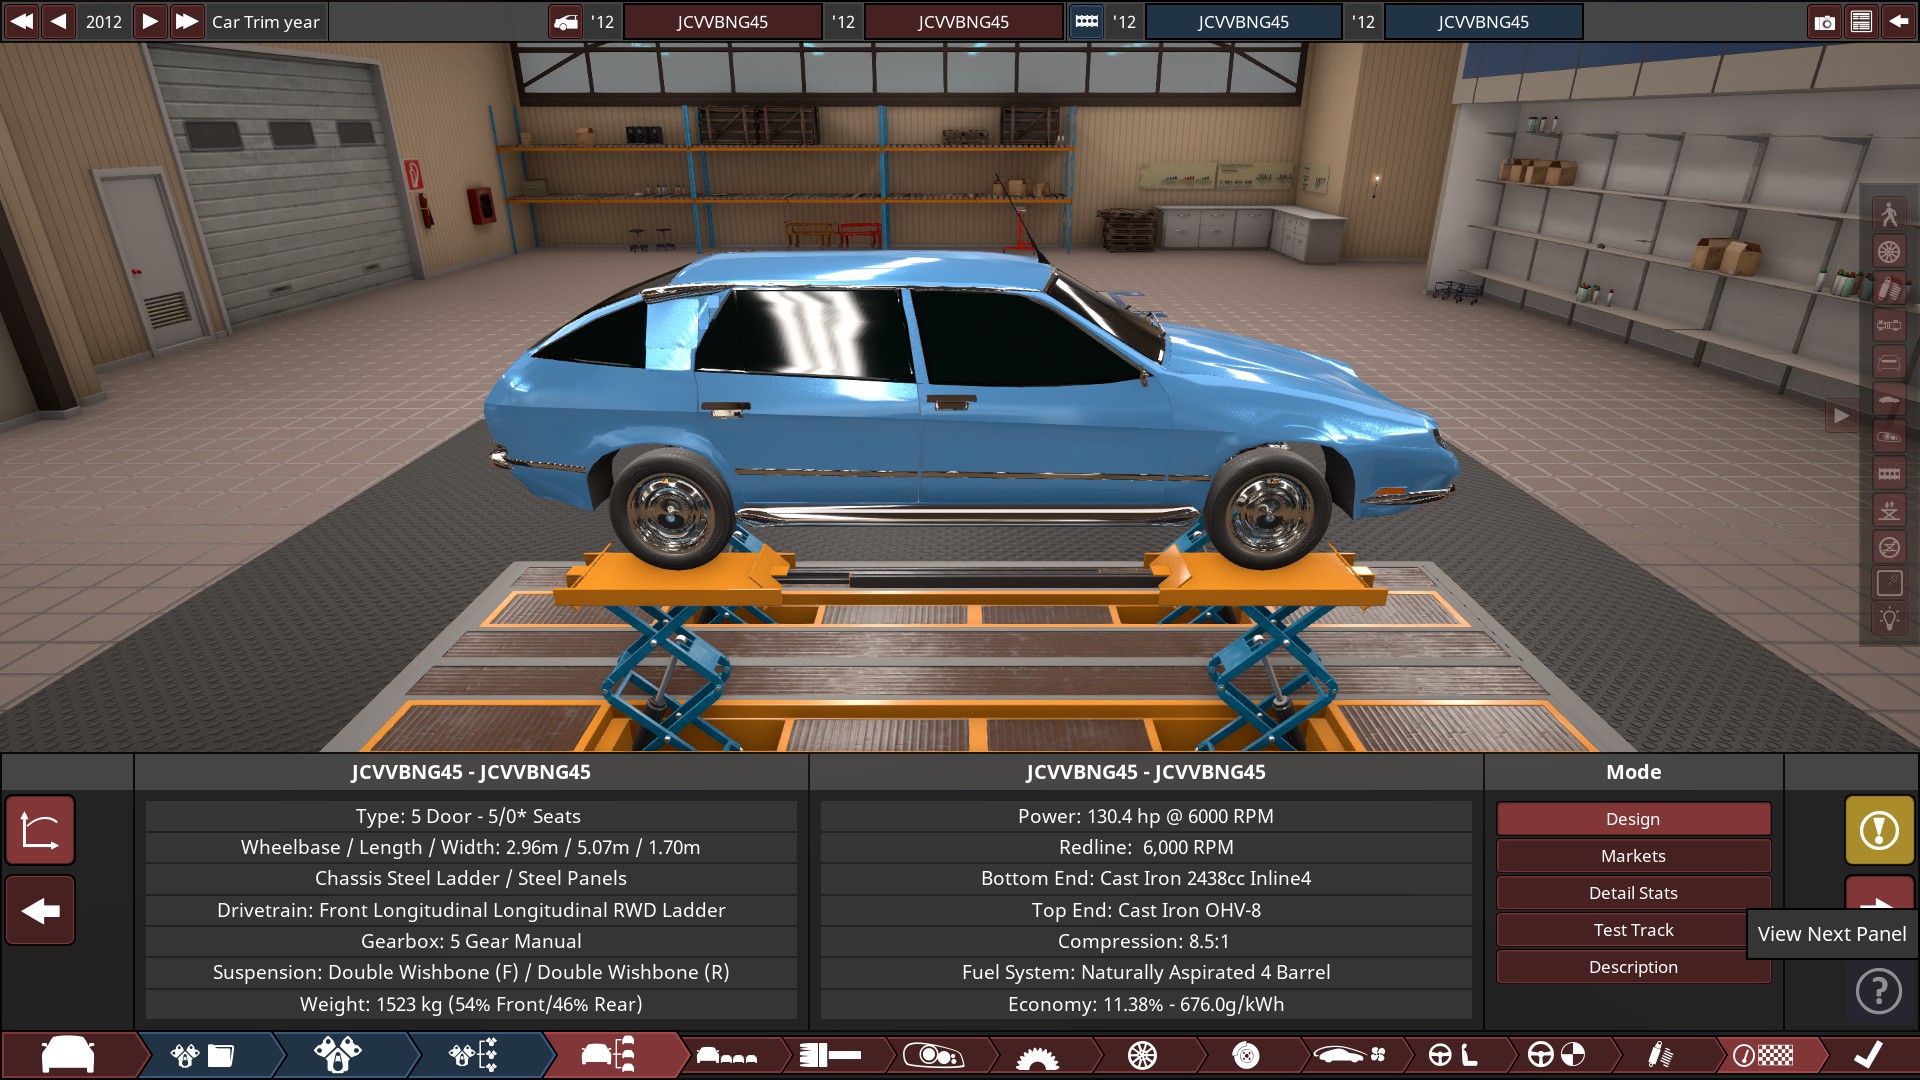Toggle the glass window pane icon

point(1889,584)
